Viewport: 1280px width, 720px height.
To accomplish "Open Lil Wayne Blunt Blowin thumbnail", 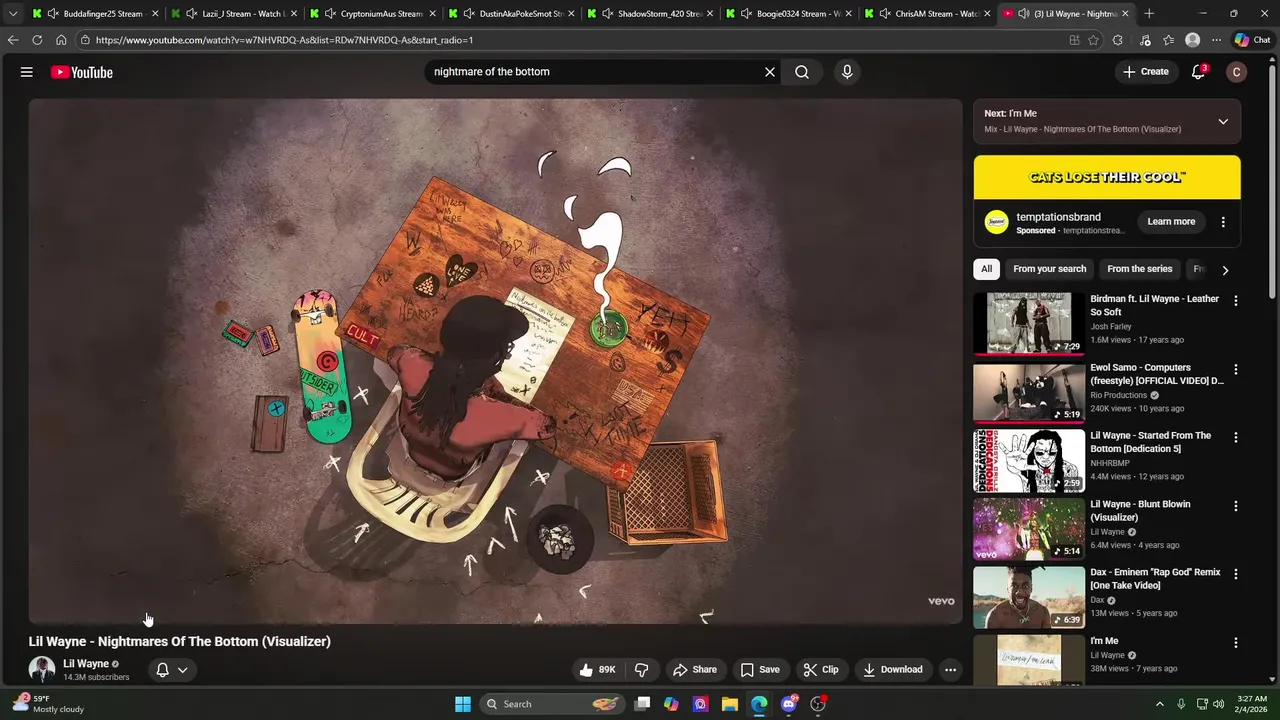I will pyautogui.click(x=1029, y=529).
